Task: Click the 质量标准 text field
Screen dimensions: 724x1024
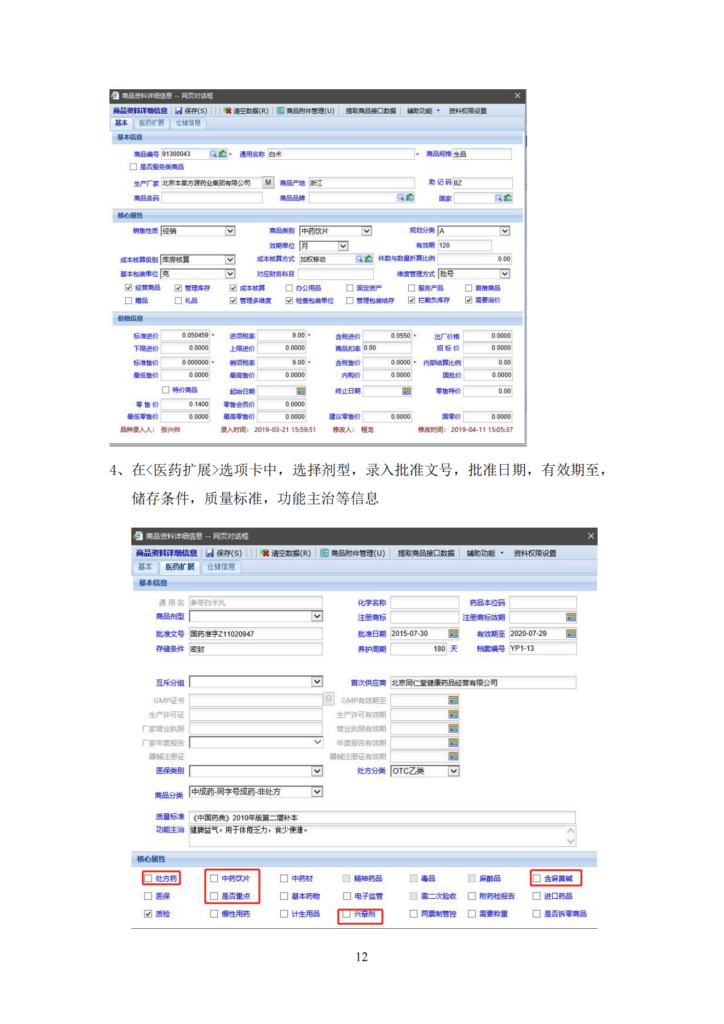Action: (382, 817)
